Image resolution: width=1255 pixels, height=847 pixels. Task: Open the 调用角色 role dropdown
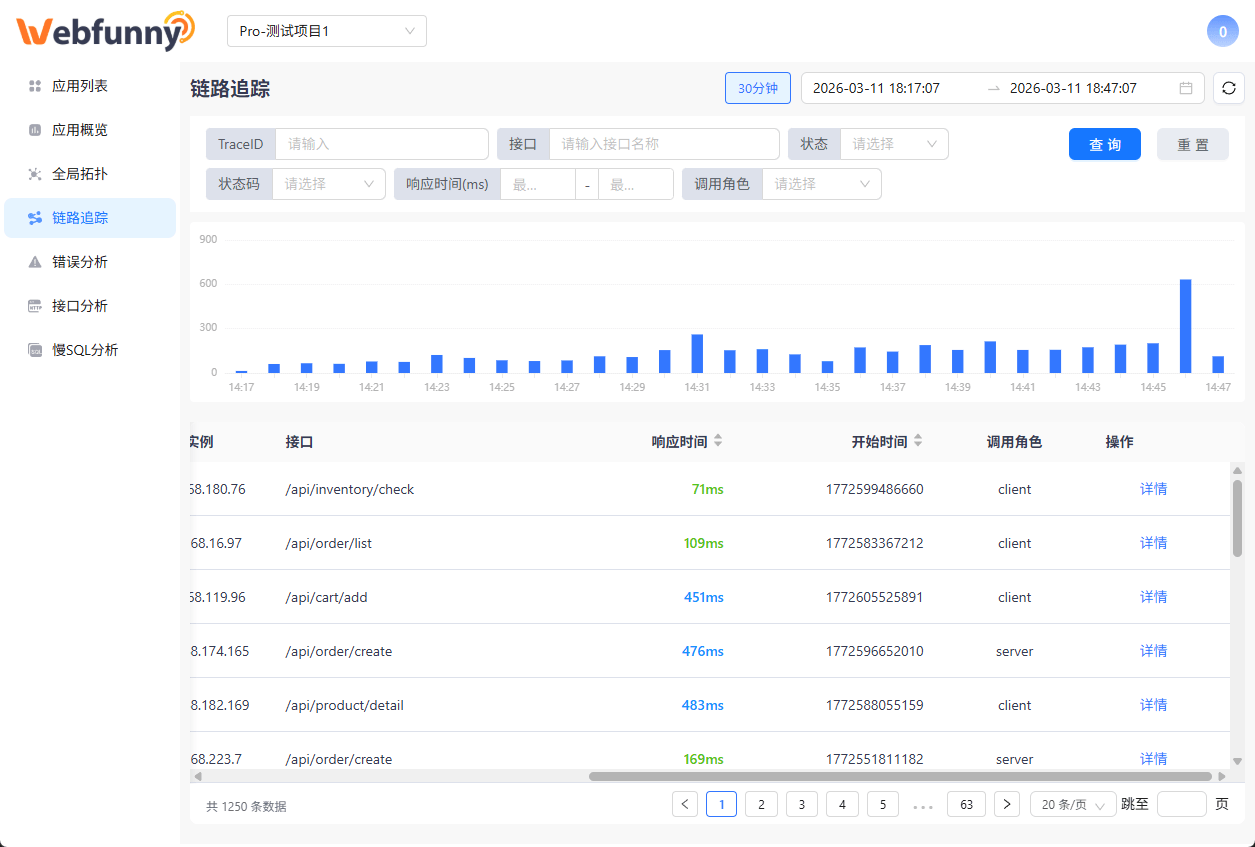pyautogui.click(x=822, y=183)
